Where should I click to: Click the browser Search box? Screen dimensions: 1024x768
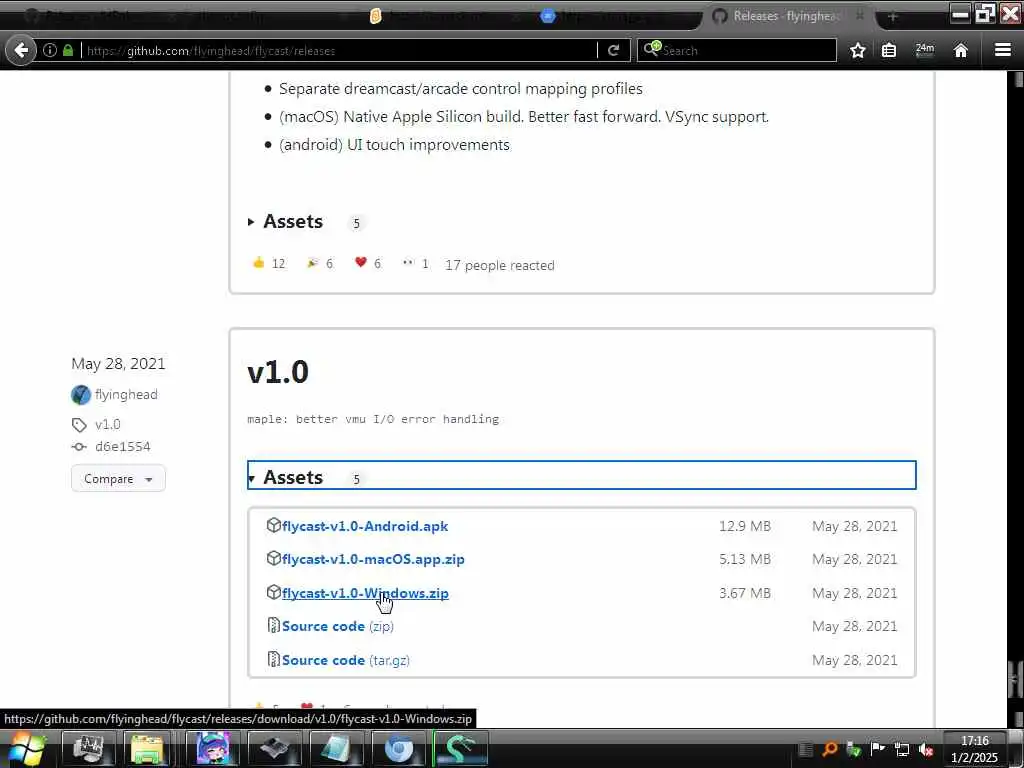tap(737, 50)
